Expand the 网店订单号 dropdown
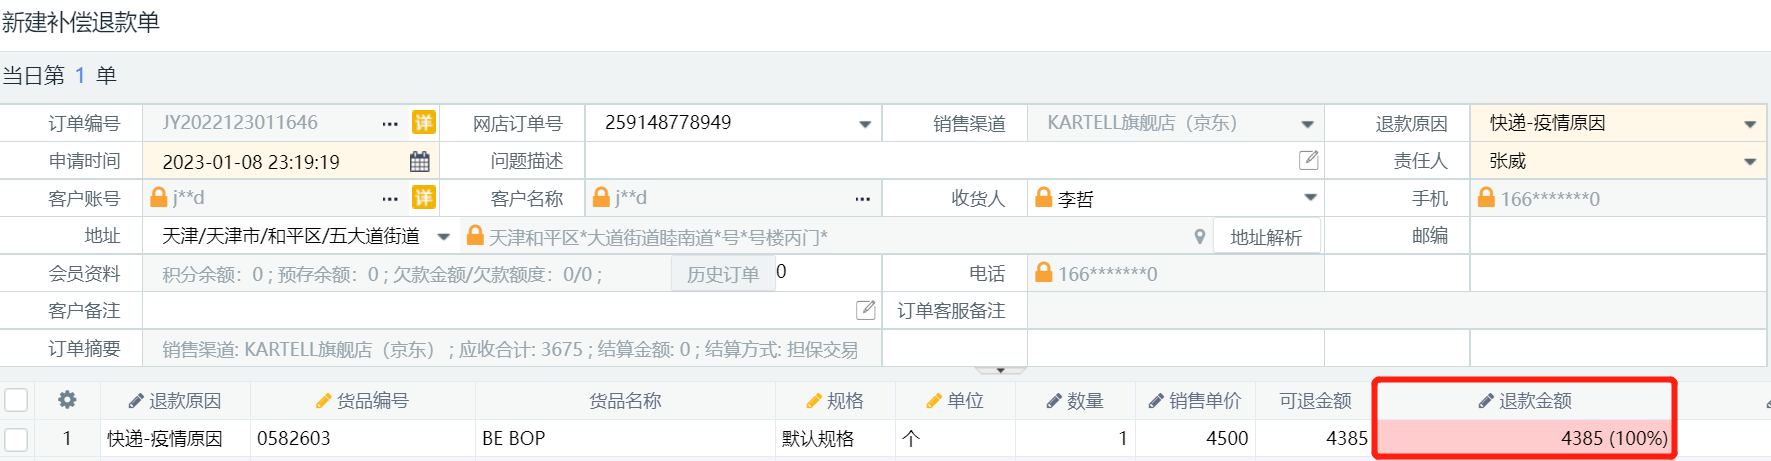This screenshot has height=461, width=1771. tap(865, 124)
